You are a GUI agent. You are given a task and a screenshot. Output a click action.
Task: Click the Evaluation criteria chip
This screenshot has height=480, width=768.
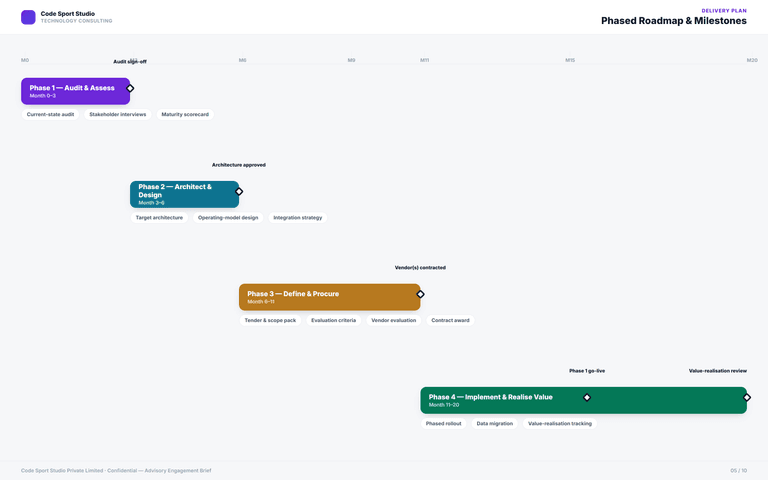click(334, 320)
